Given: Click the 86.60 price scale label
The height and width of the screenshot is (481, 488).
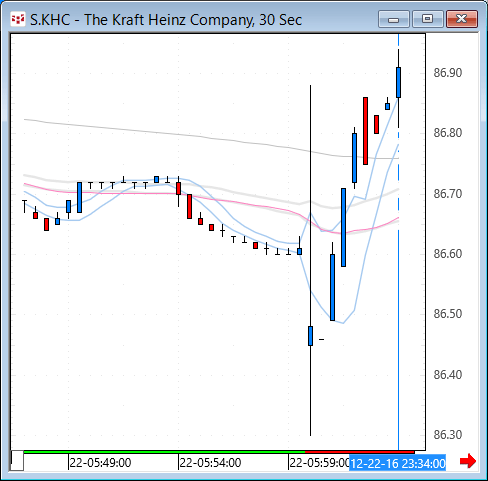Looking at the screenshot, I should click(447, 254).
